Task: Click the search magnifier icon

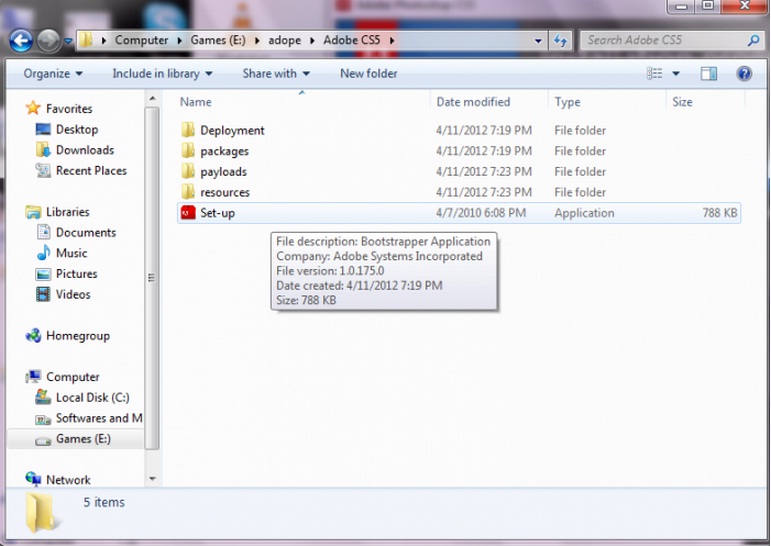Action: coord(753,41)
